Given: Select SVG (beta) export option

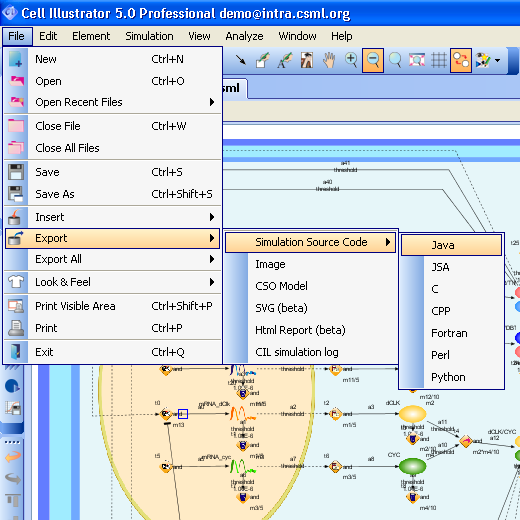Looking at the screenshot, I should pos(311,308).
